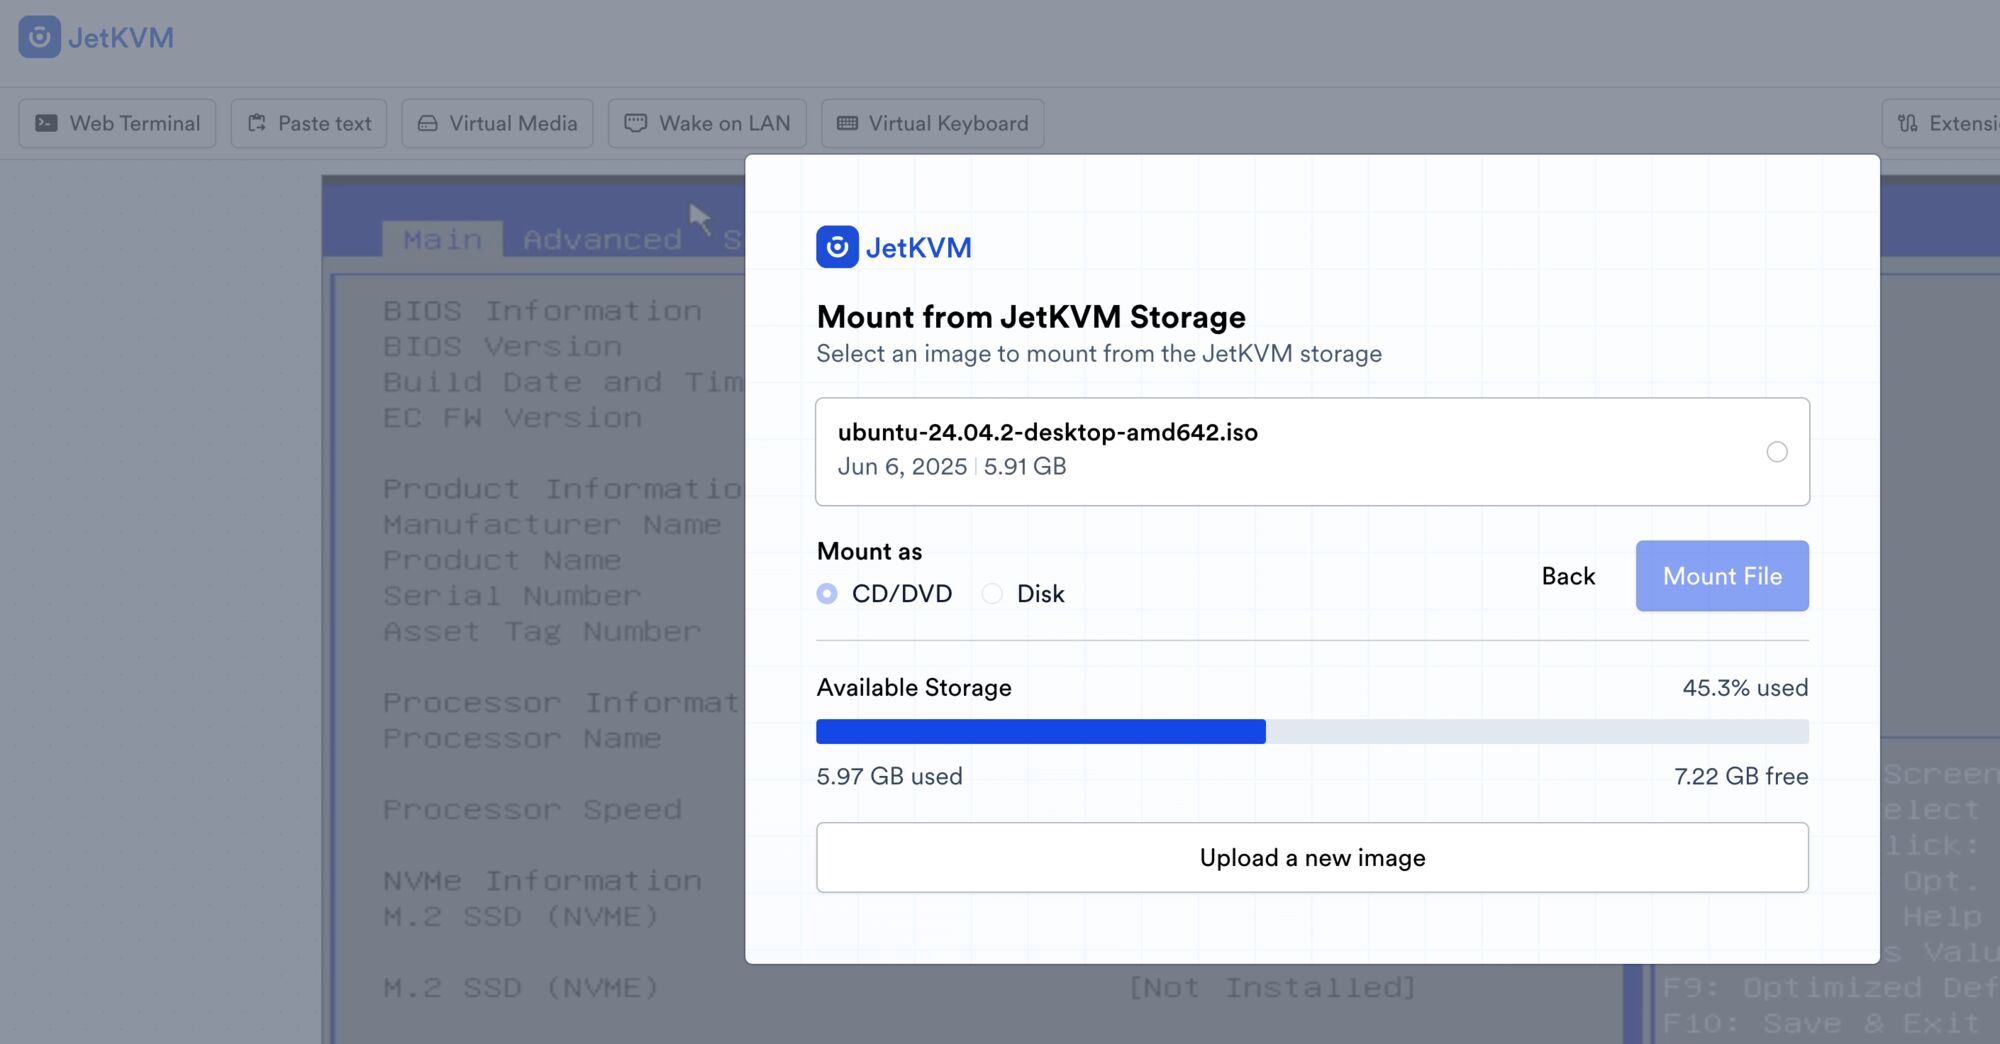This screenshot has height=1044, width=2000.
Task: Click the 'Mount from JetKVM Storage' heading
Action: tap(1031, 317)
